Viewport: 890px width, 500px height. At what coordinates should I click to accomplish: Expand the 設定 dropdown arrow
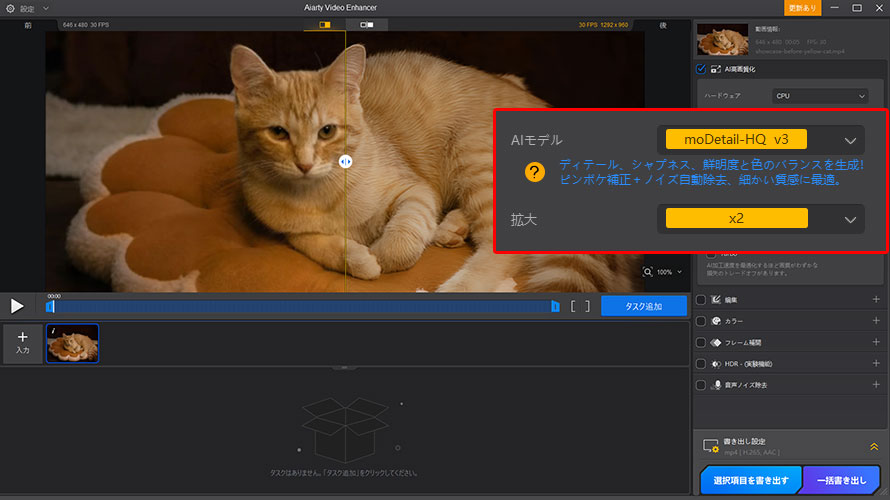46,9
